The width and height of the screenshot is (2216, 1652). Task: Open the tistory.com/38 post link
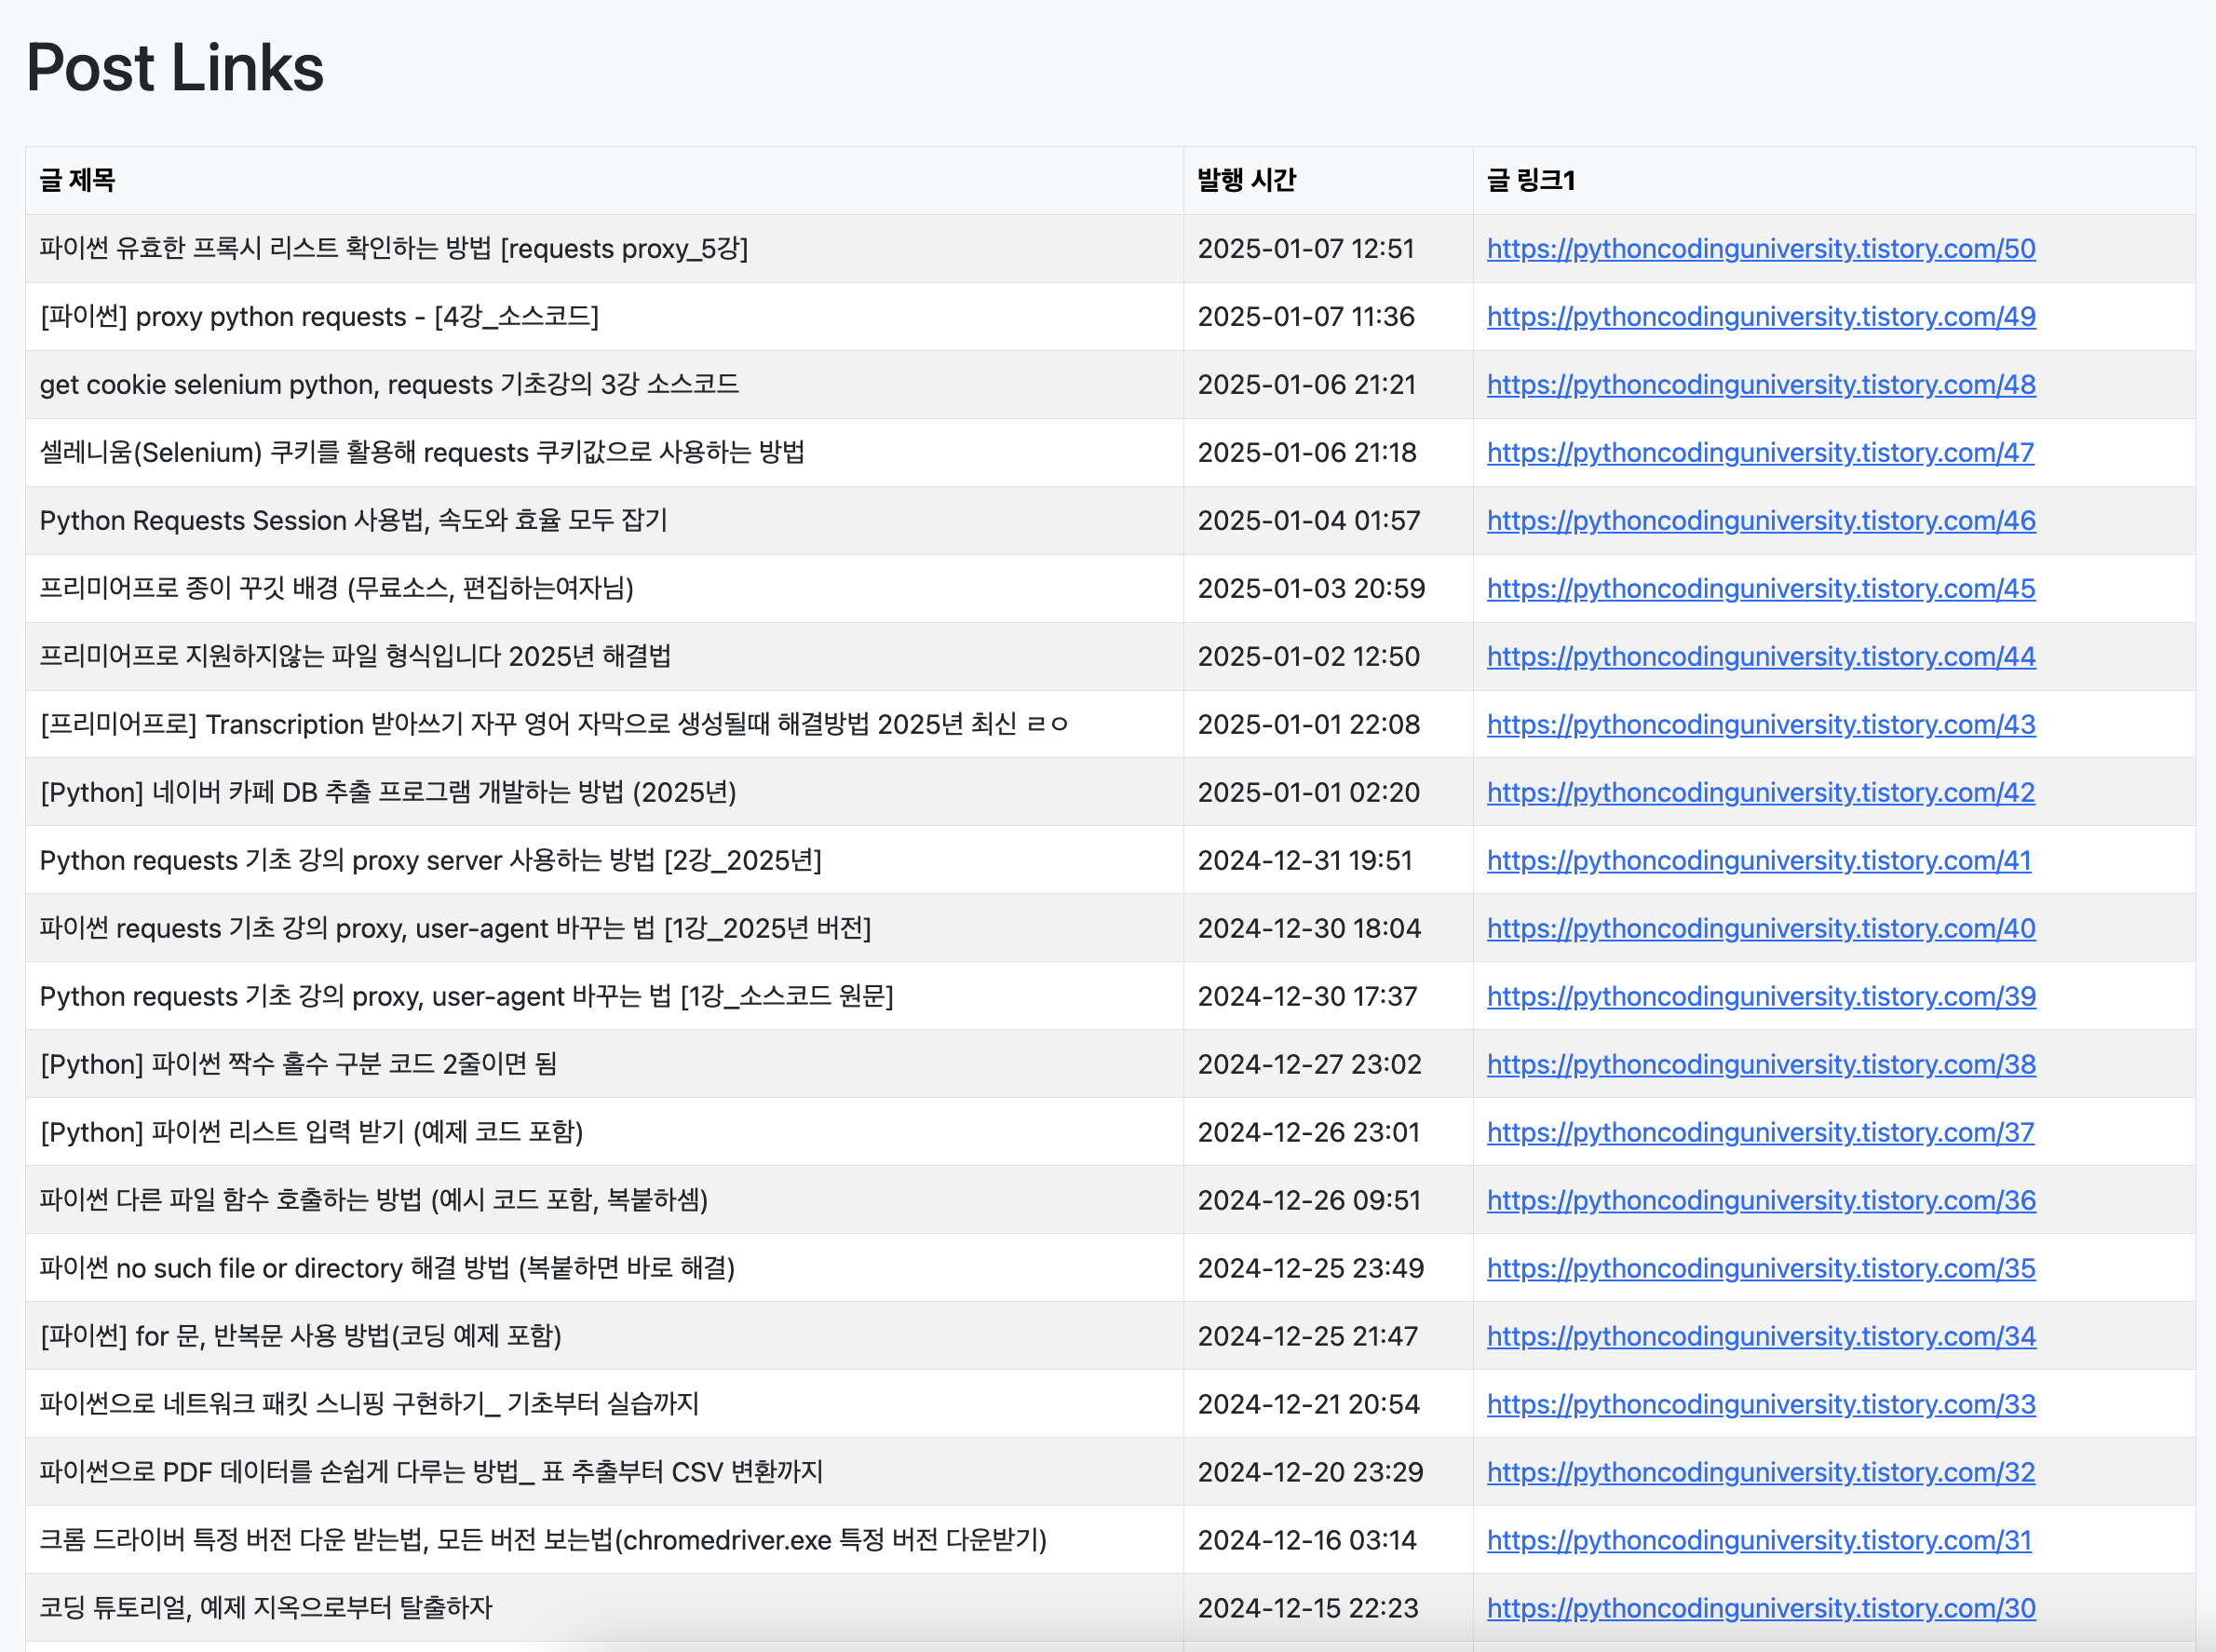[1760, 1064]
